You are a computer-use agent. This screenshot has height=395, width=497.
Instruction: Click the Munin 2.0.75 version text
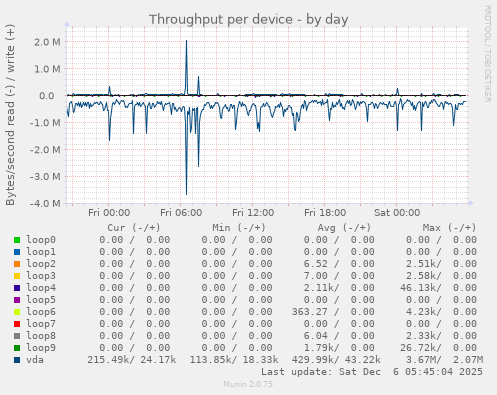point(248,384)
